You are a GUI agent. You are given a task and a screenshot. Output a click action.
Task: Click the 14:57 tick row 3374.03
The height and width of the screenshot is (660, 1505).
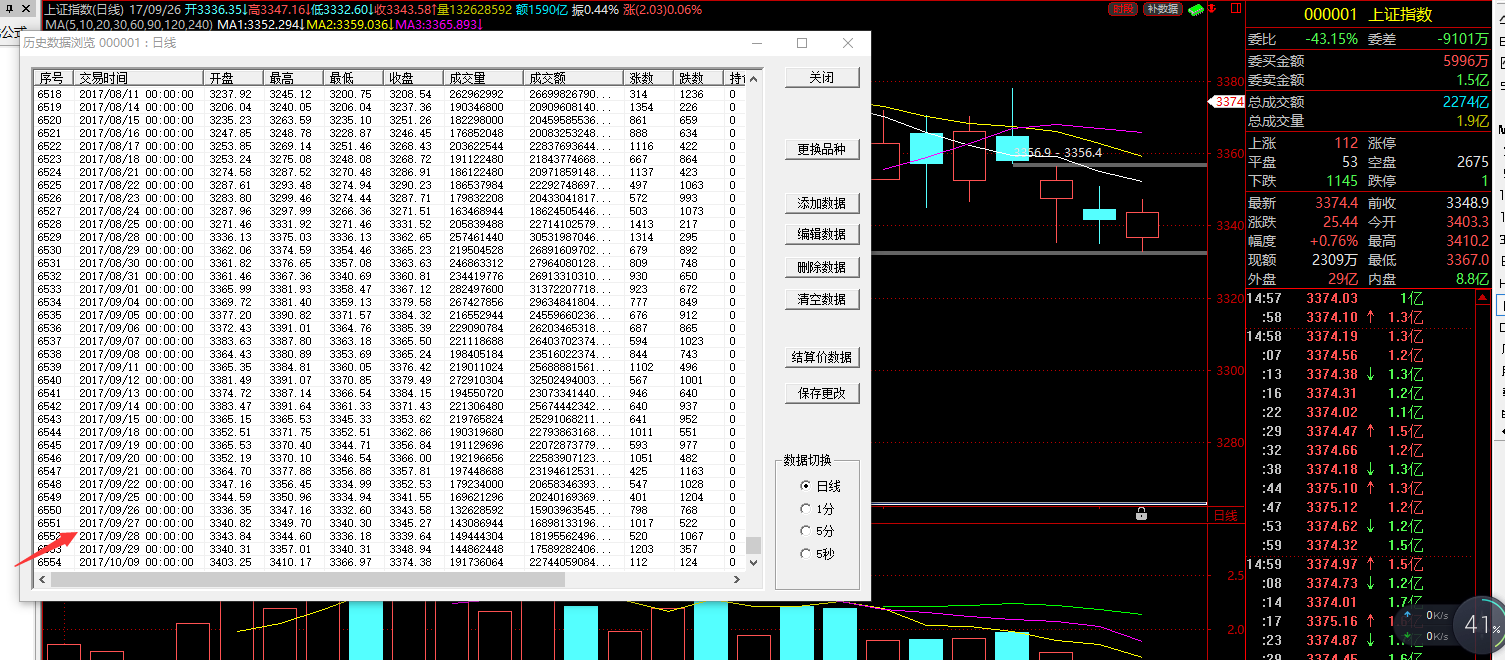[x=1360, y=298]
